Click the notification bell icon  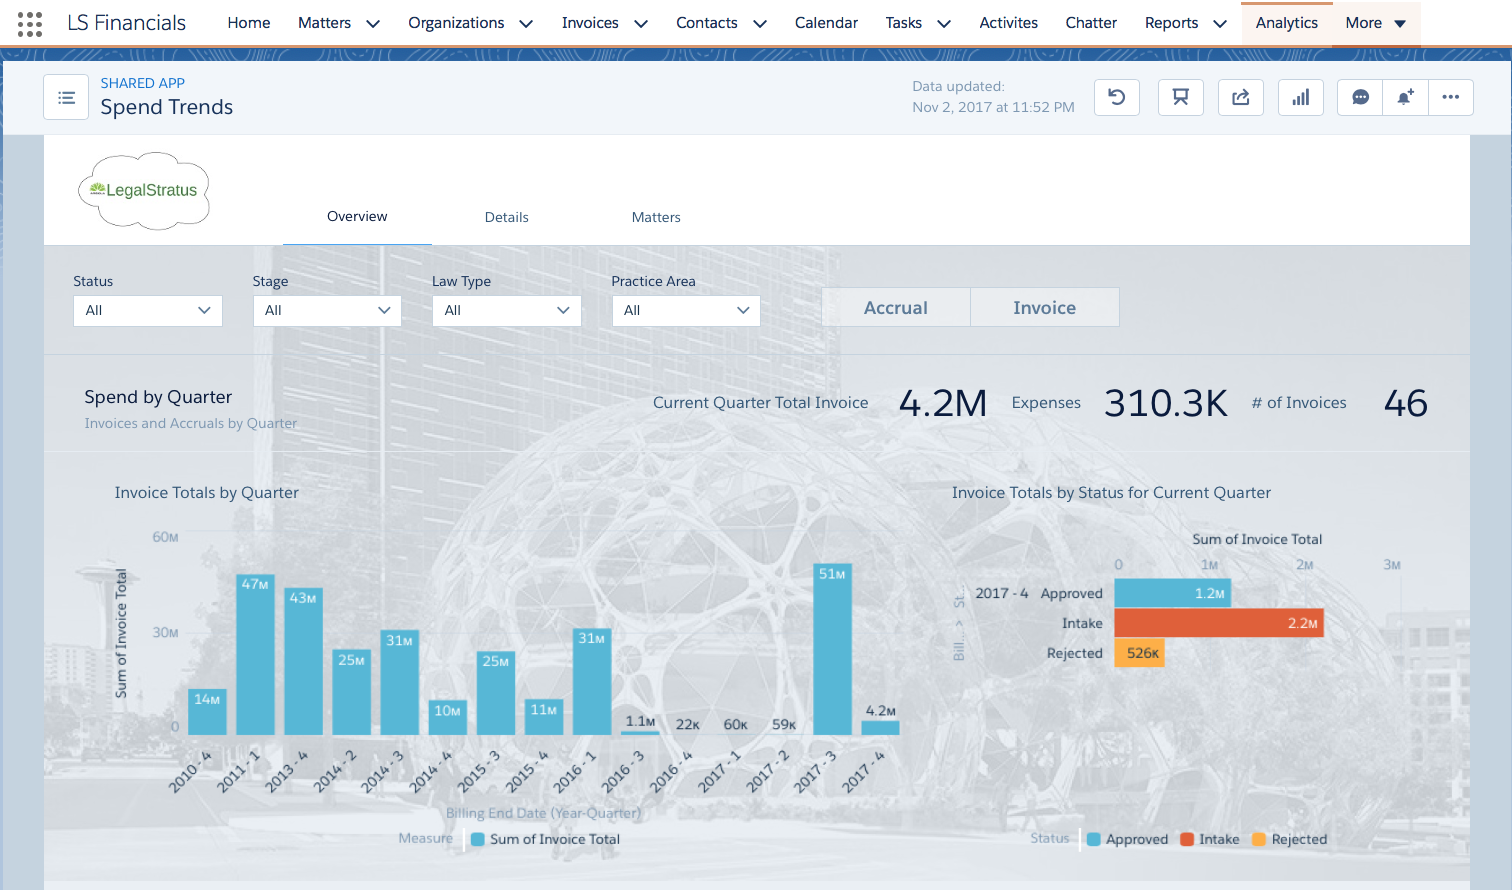[x=1405, y=97]
